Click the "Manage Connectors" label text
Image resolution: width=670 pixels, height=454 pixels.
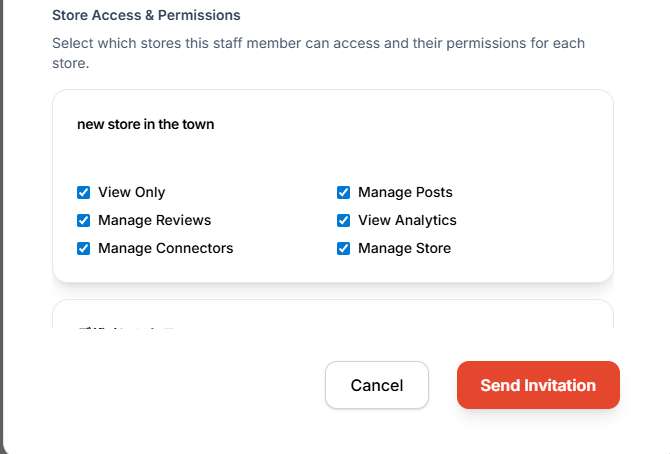[x=165, y=248]
